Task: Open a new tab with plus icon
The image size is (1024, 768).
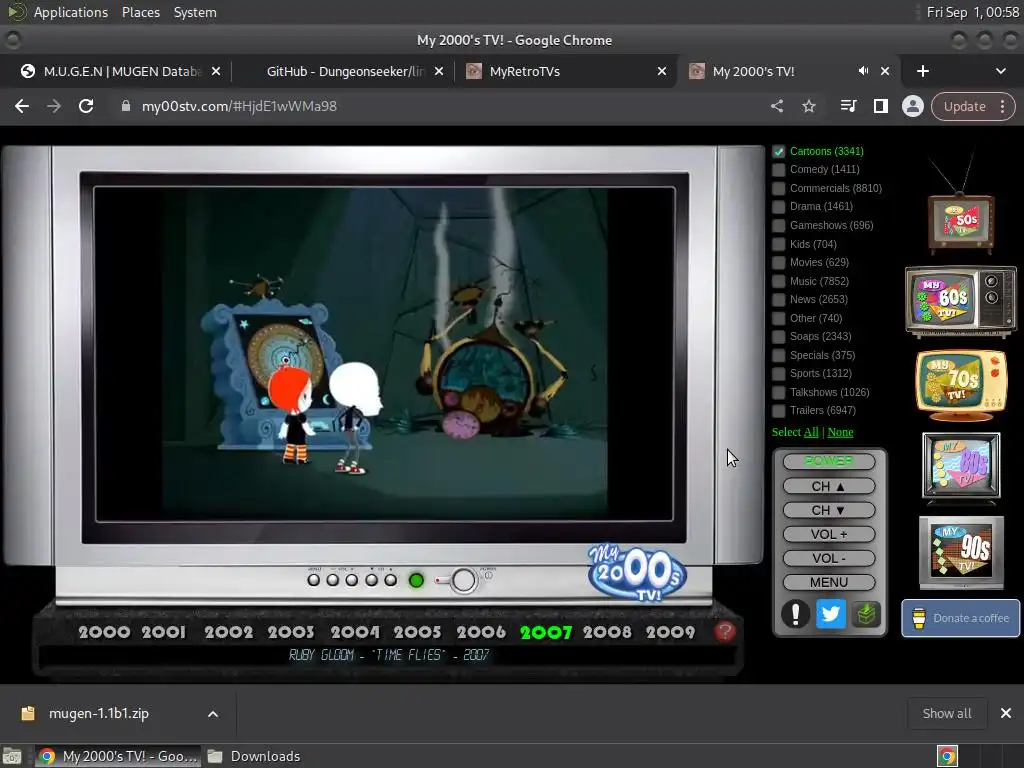Action: [x=922, y=71]
